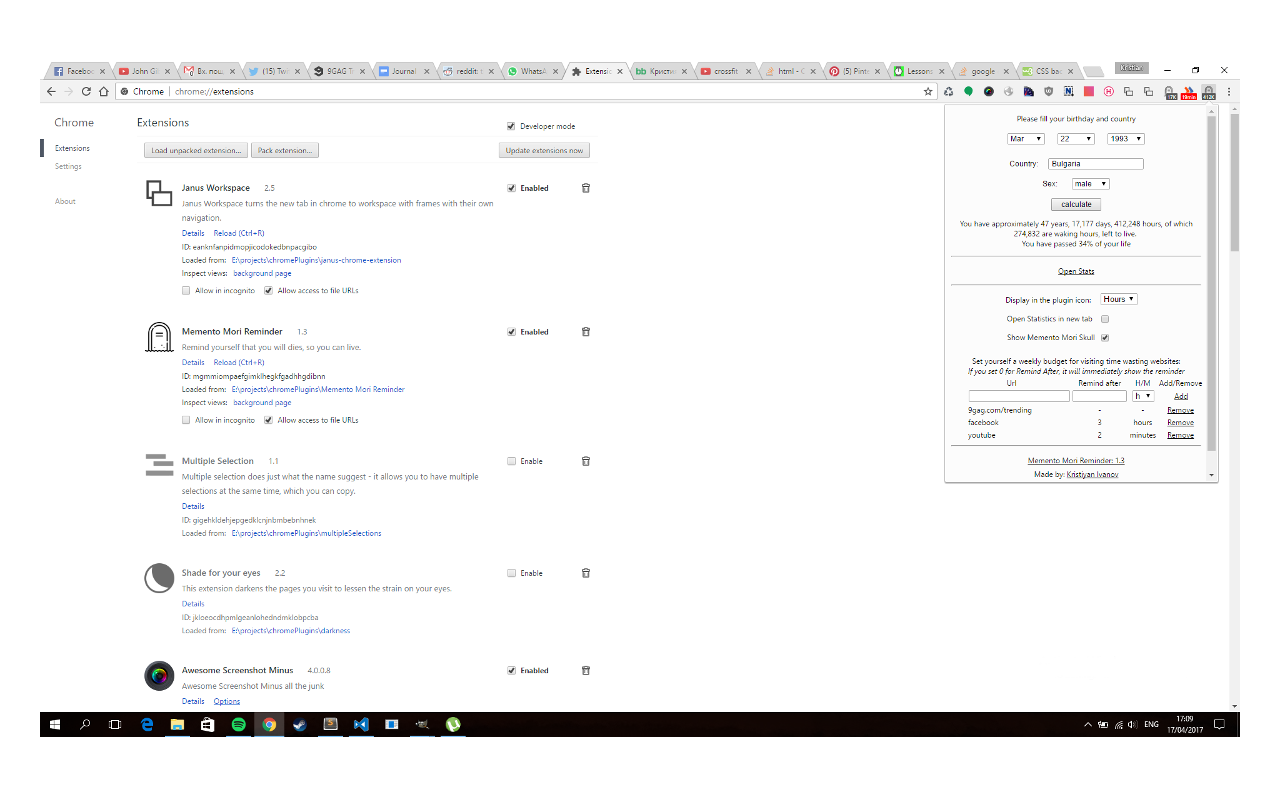Uncheck Enabled for Memento Mori Reminder
Screen dimensions: 1280x800
pos(511,332)
